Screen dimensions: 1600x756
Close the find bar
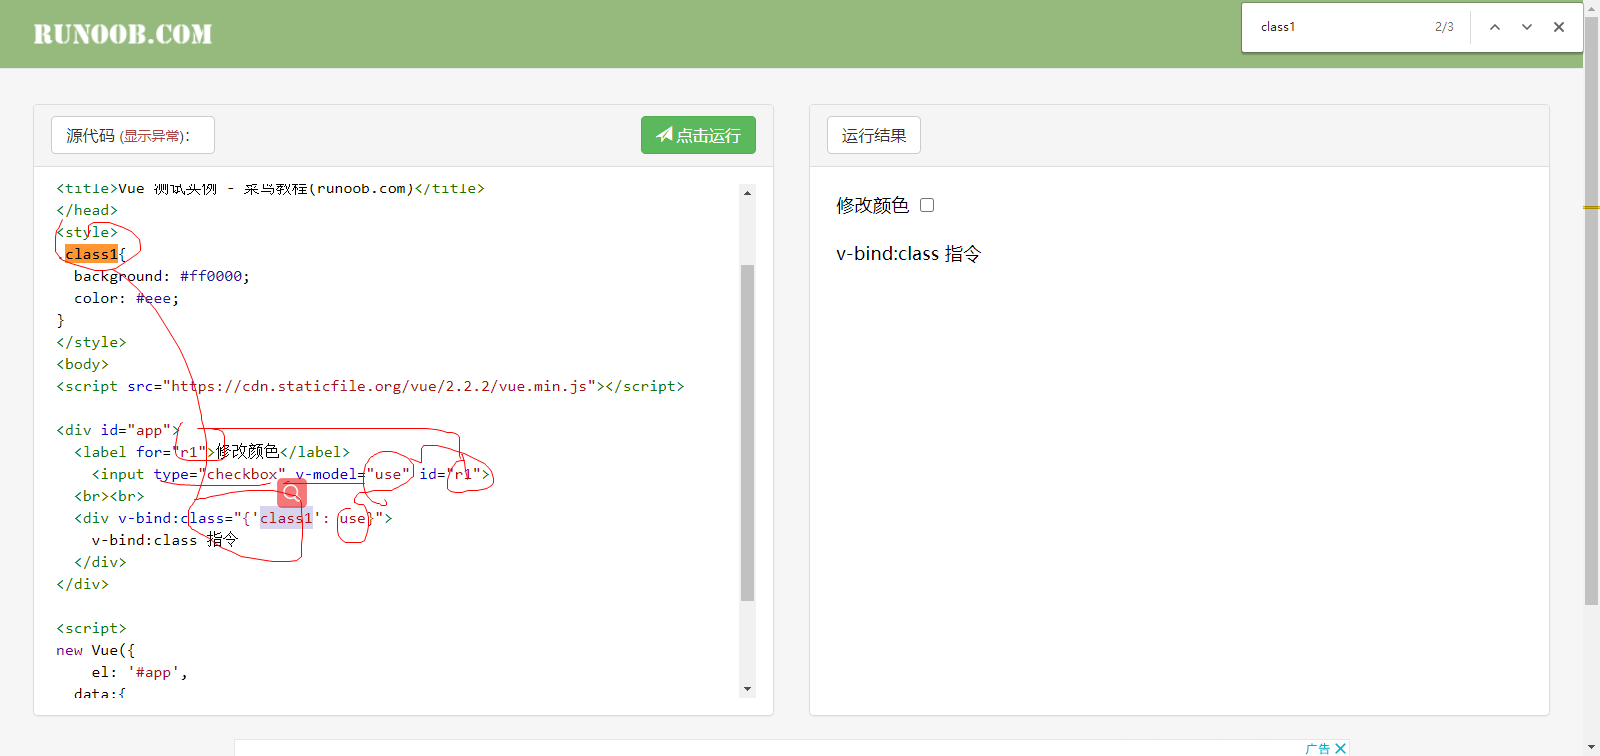(x=1558, y=27)
